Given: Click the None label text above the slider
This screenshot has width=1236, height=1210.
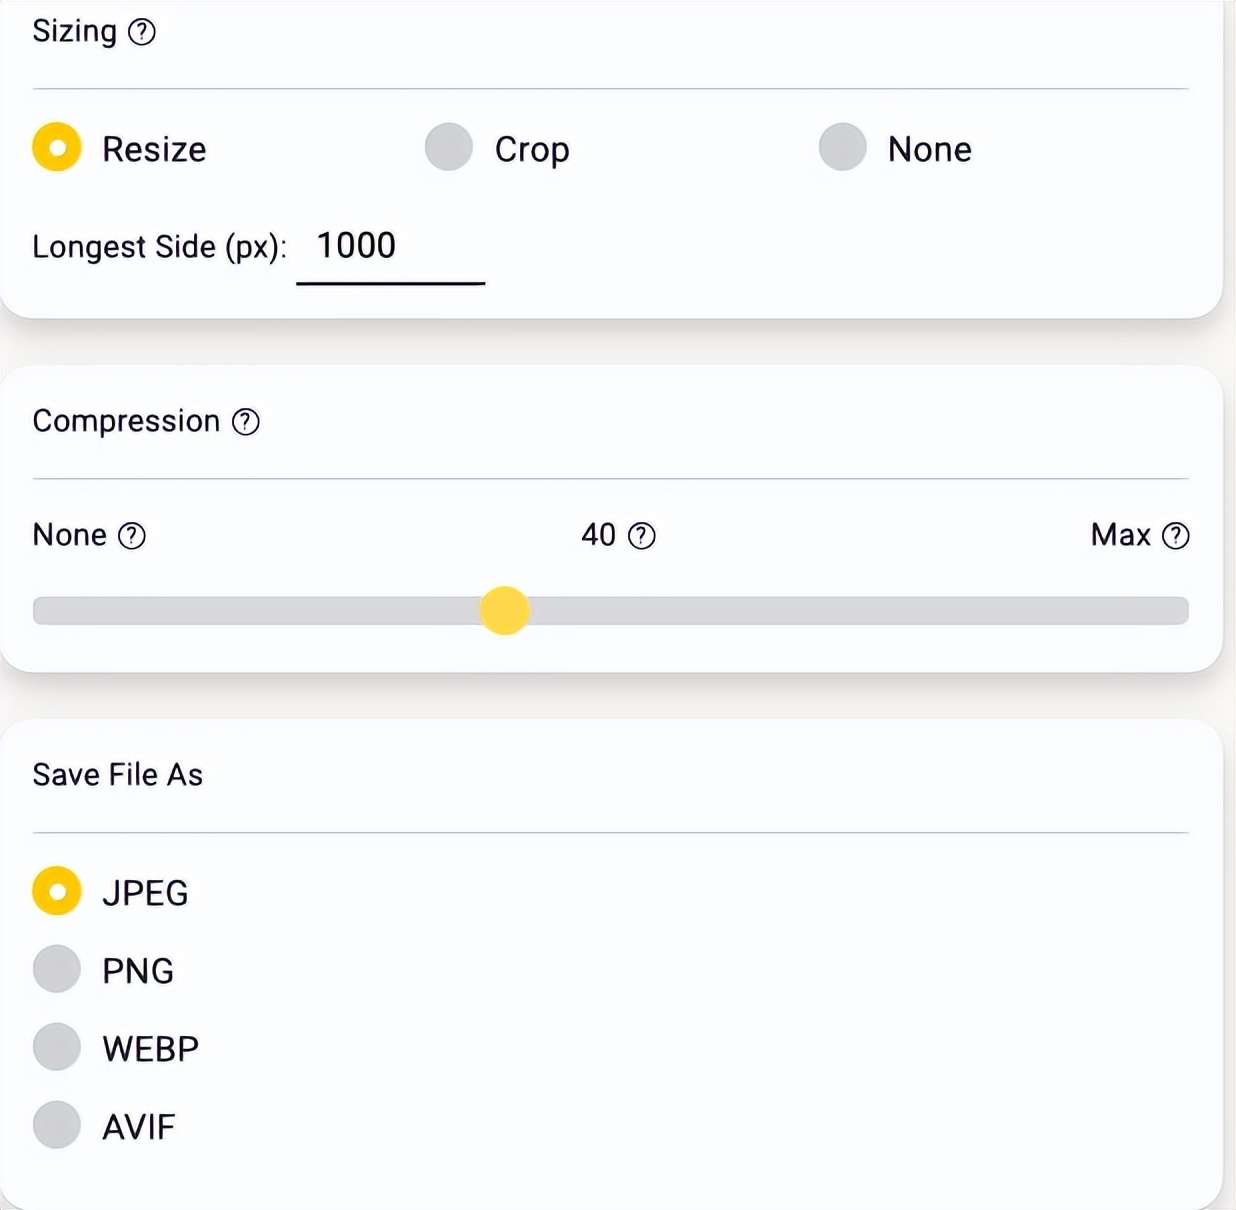Looking at the screenshot, I should click(x=69, y=535).
